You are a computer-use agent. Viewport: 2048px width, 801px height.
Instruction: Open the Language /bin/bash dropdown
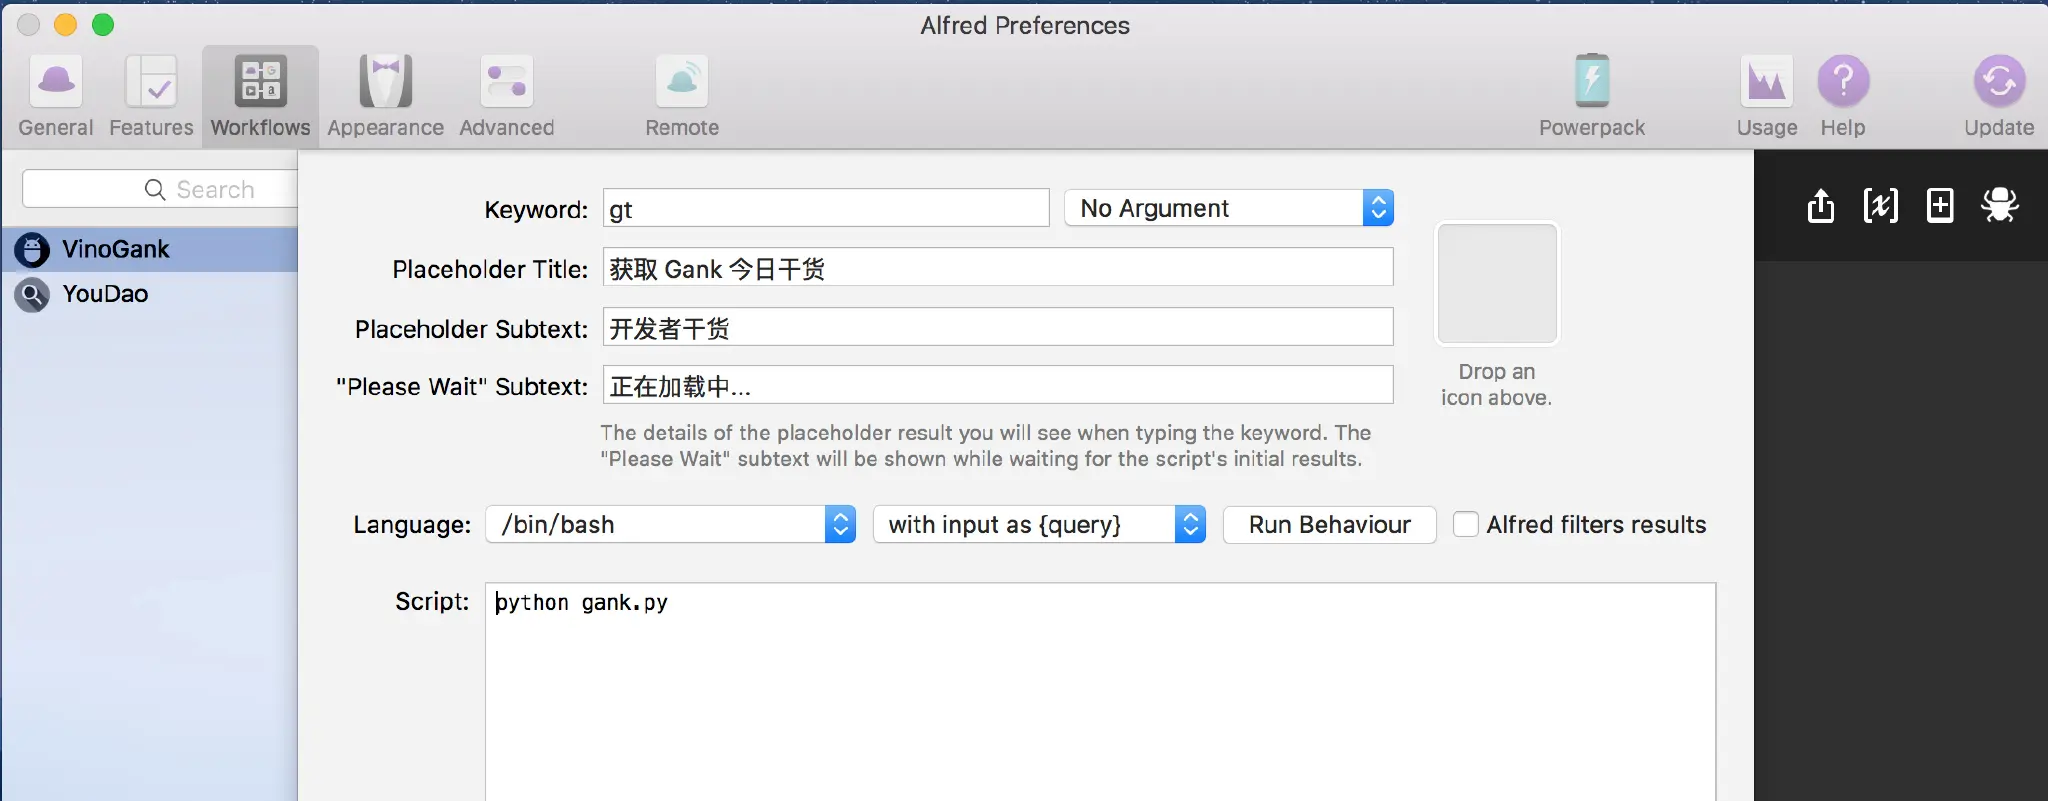click(x=670, y=524)
